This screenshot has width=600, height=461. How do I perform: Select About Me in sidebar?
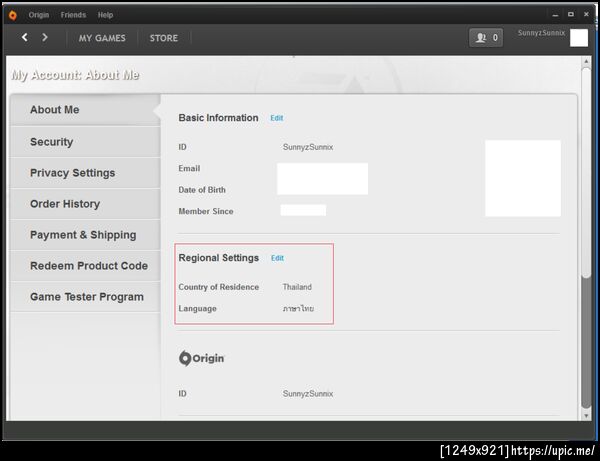point(85,110)
